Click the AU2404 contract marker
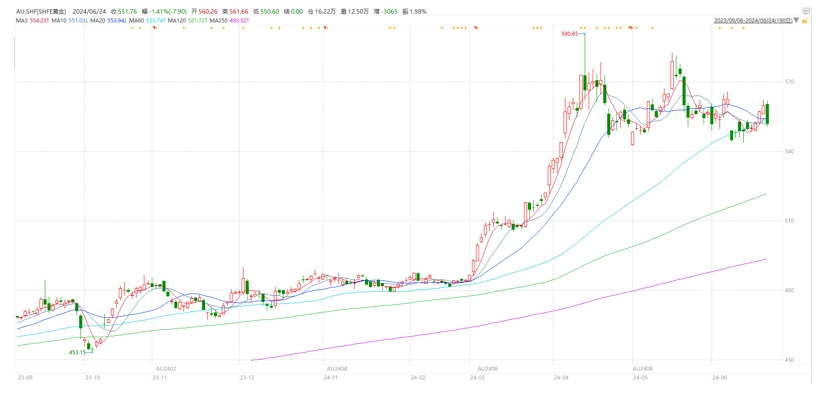Viewport: 821px width, 397px height. coord(336,369)
